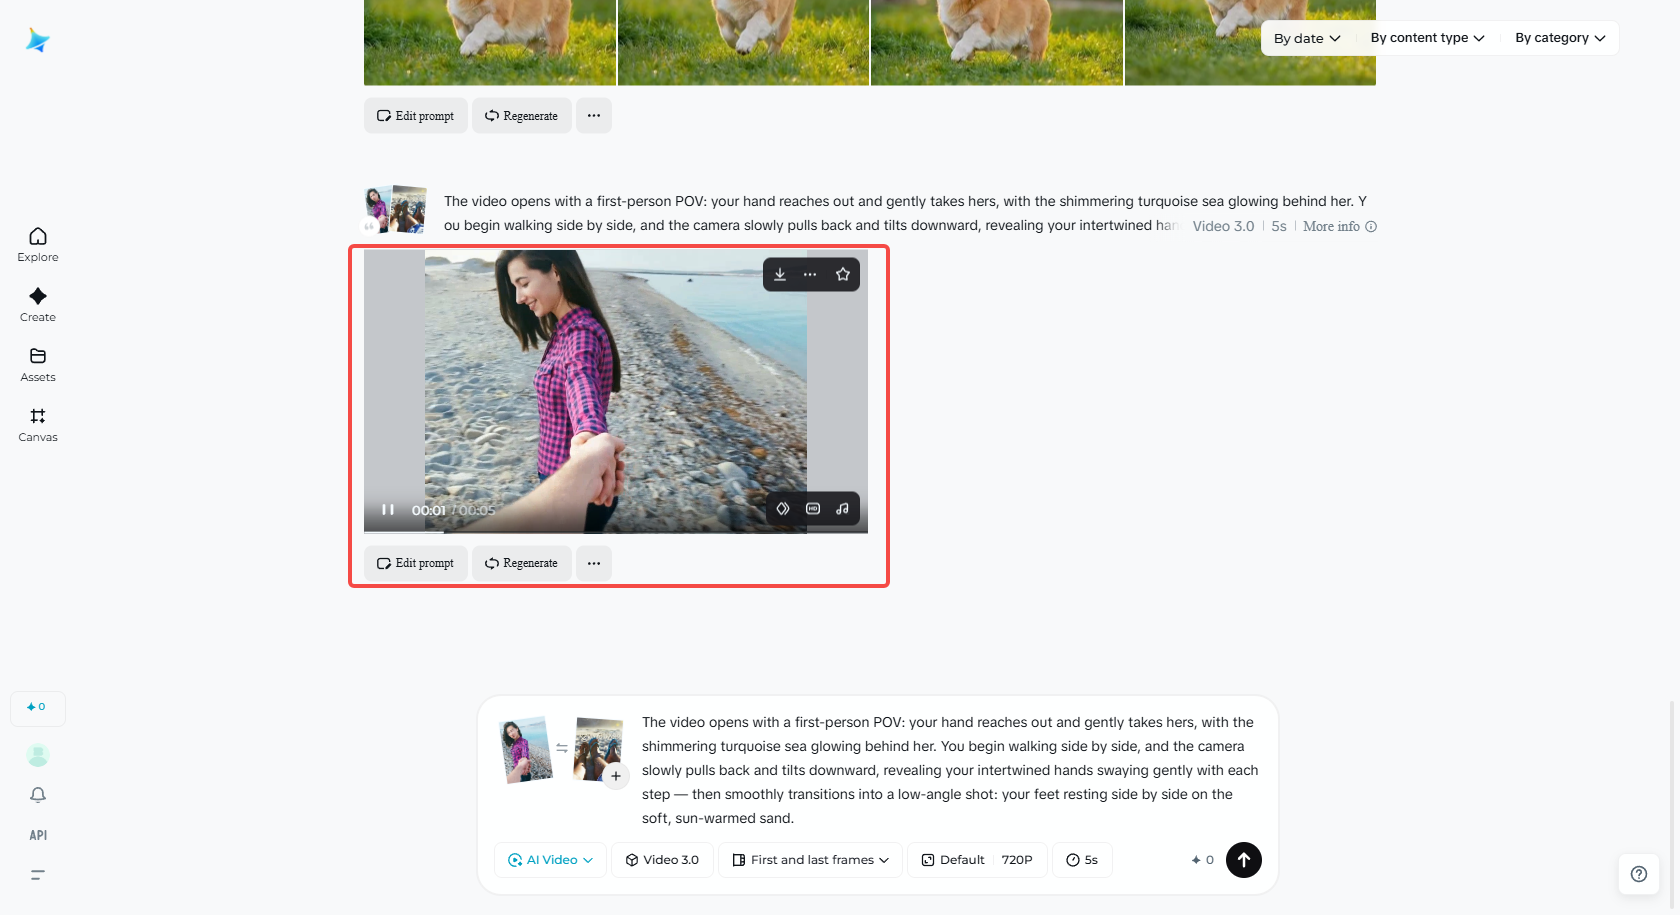This screenshot has width=1680, height=915.
Task: Click Edit prompt under the beach video
Action: coord(415,563)
